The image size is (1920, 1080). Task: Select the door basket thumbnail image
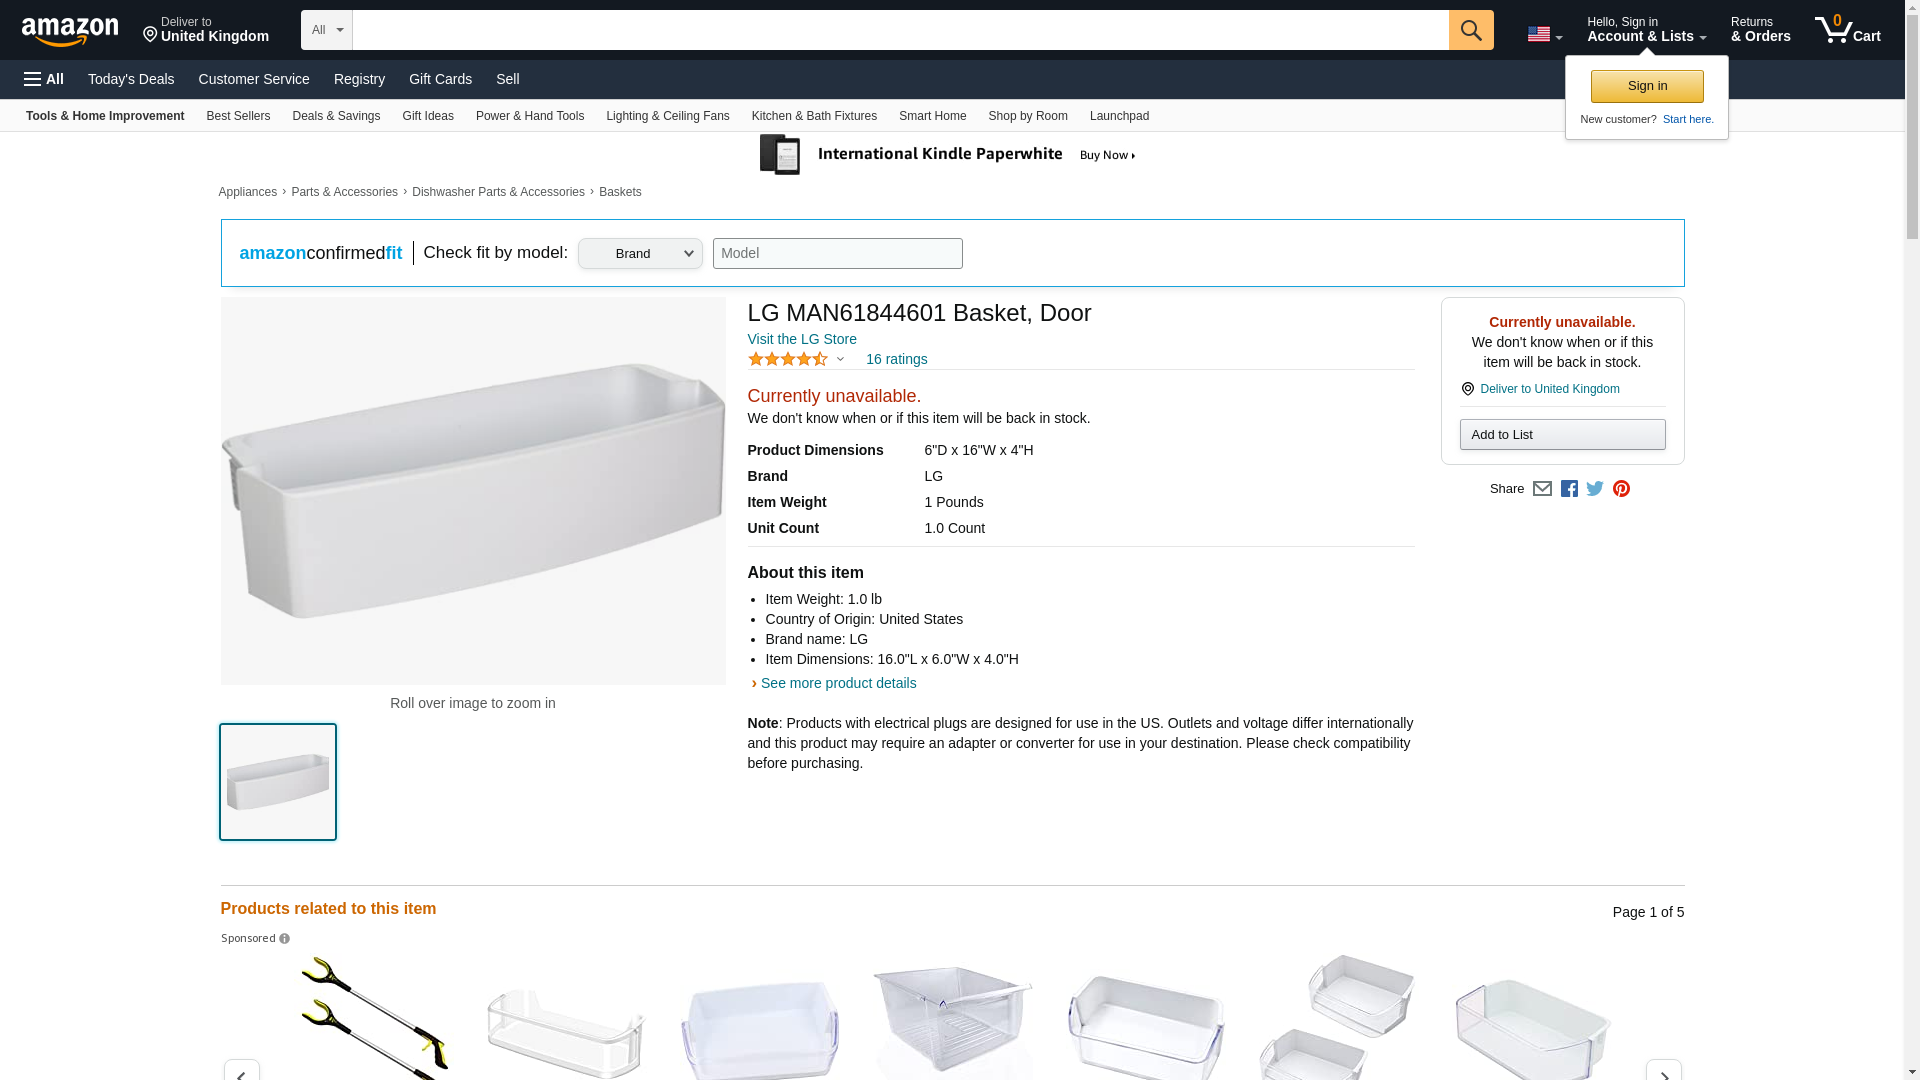pos(278,782)
